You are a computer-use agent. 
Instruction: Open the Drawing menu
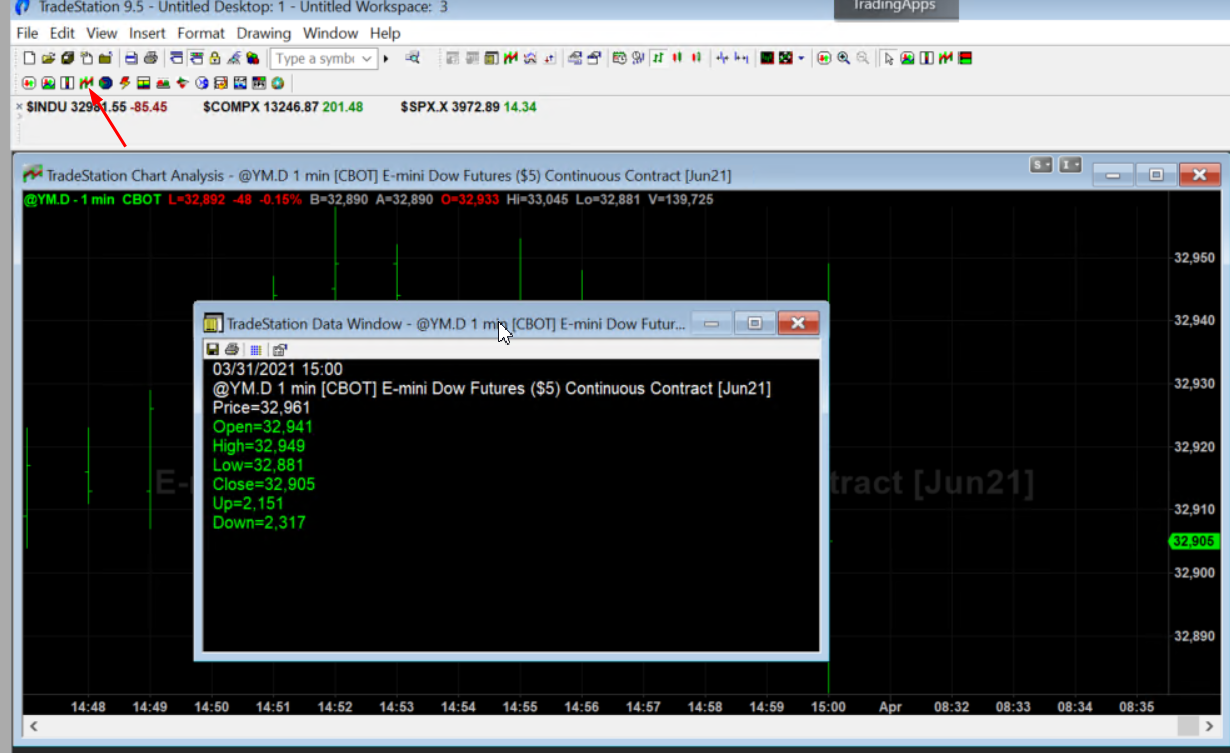(x=263, y=33)
